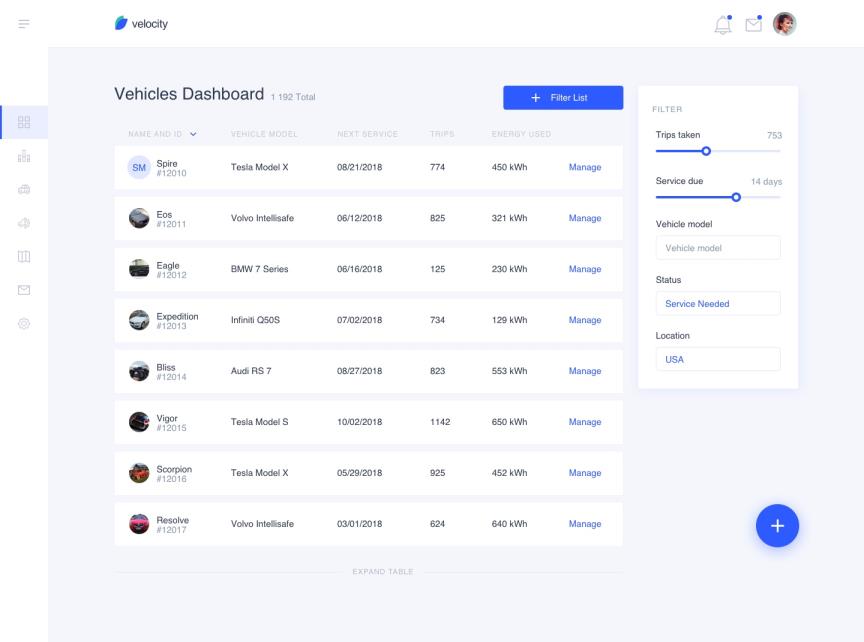Open the hamburger menu in top-left corner
The height and width of the screenshot is (642, 864).
pos(23,24)
